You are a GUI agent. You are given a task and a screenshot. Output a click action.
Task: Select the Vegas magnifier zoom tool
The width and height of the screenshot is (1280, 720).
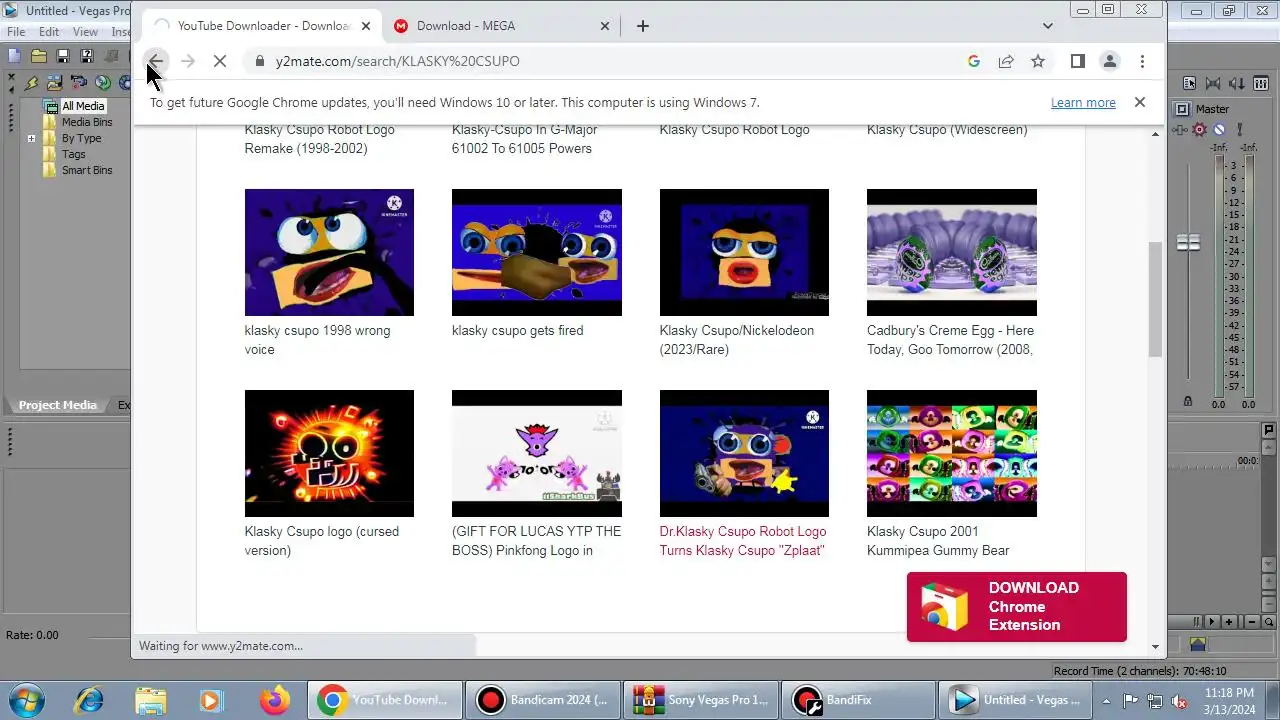pyautogui.click(x=1268, y=622)
